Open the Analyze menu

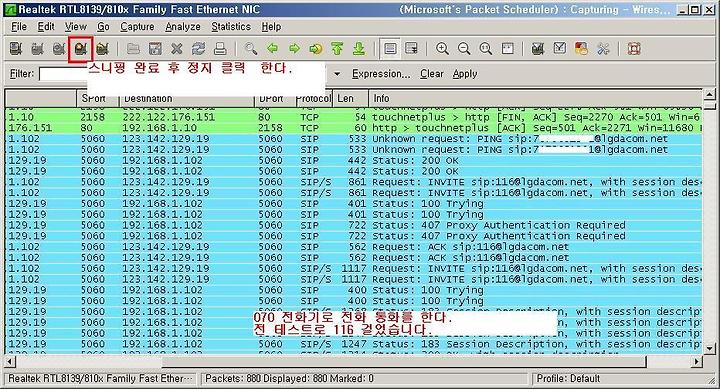[183, 27]
